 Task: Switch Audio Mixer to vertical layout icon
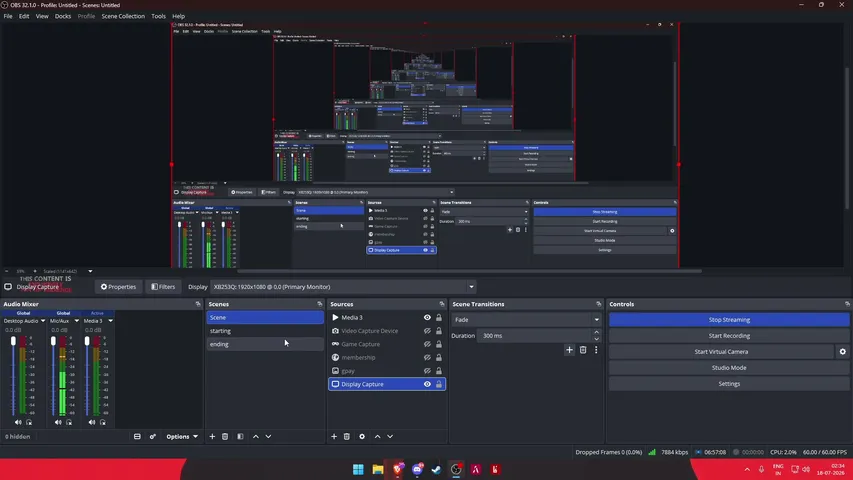point(137,436)
